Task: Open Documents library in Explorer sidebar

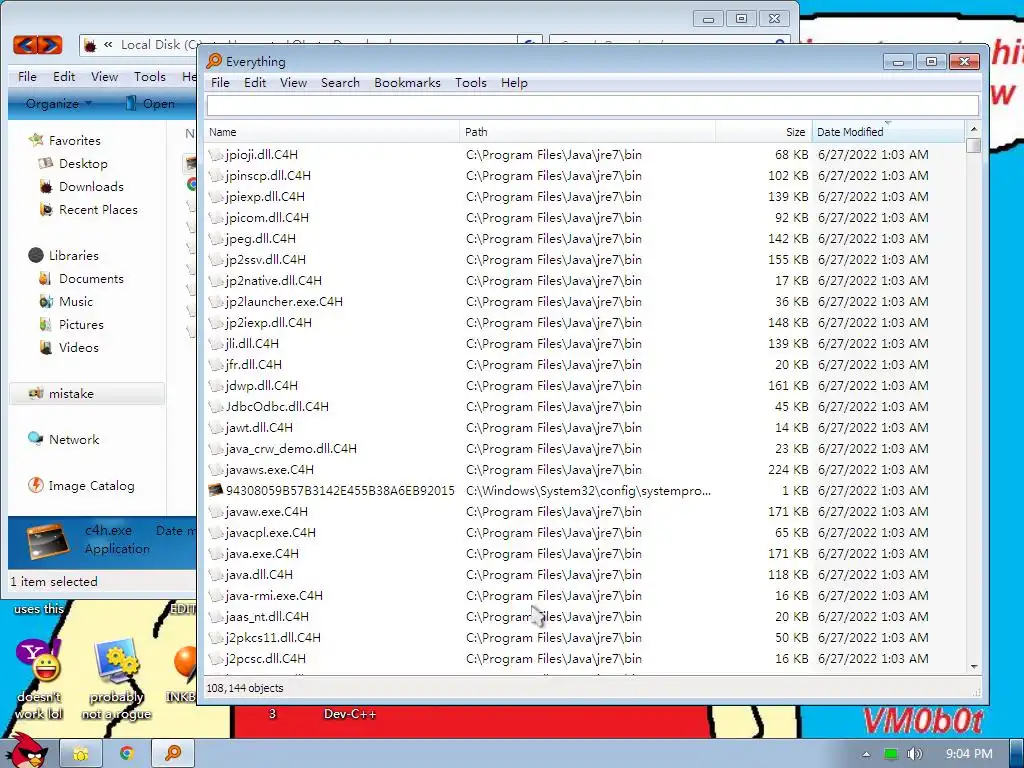Action: (x=91, y=279)
